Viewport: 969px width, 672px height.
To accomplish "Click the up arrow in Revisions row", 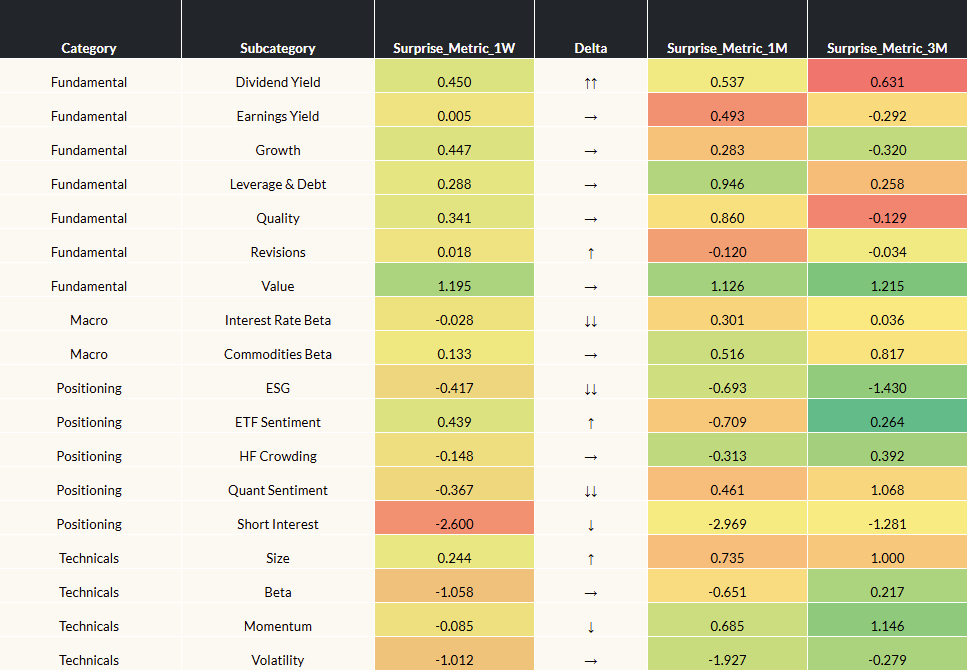I will coord(591,253).
